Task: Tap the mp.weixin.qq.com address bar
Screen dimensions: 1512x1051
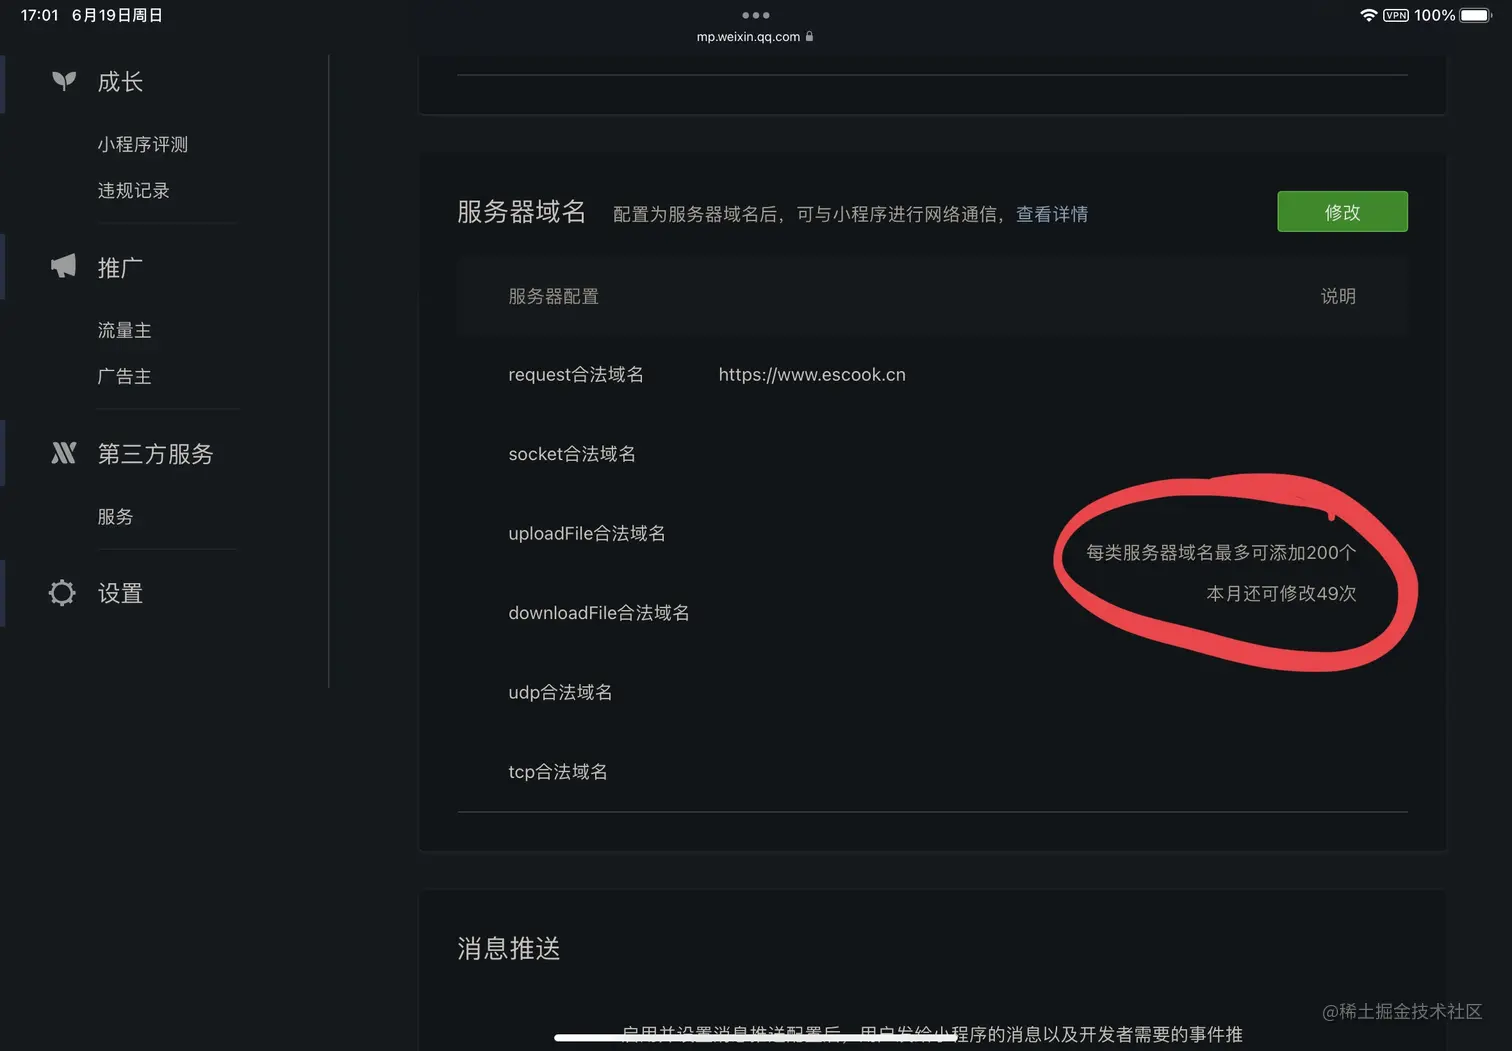Action: 748,36
